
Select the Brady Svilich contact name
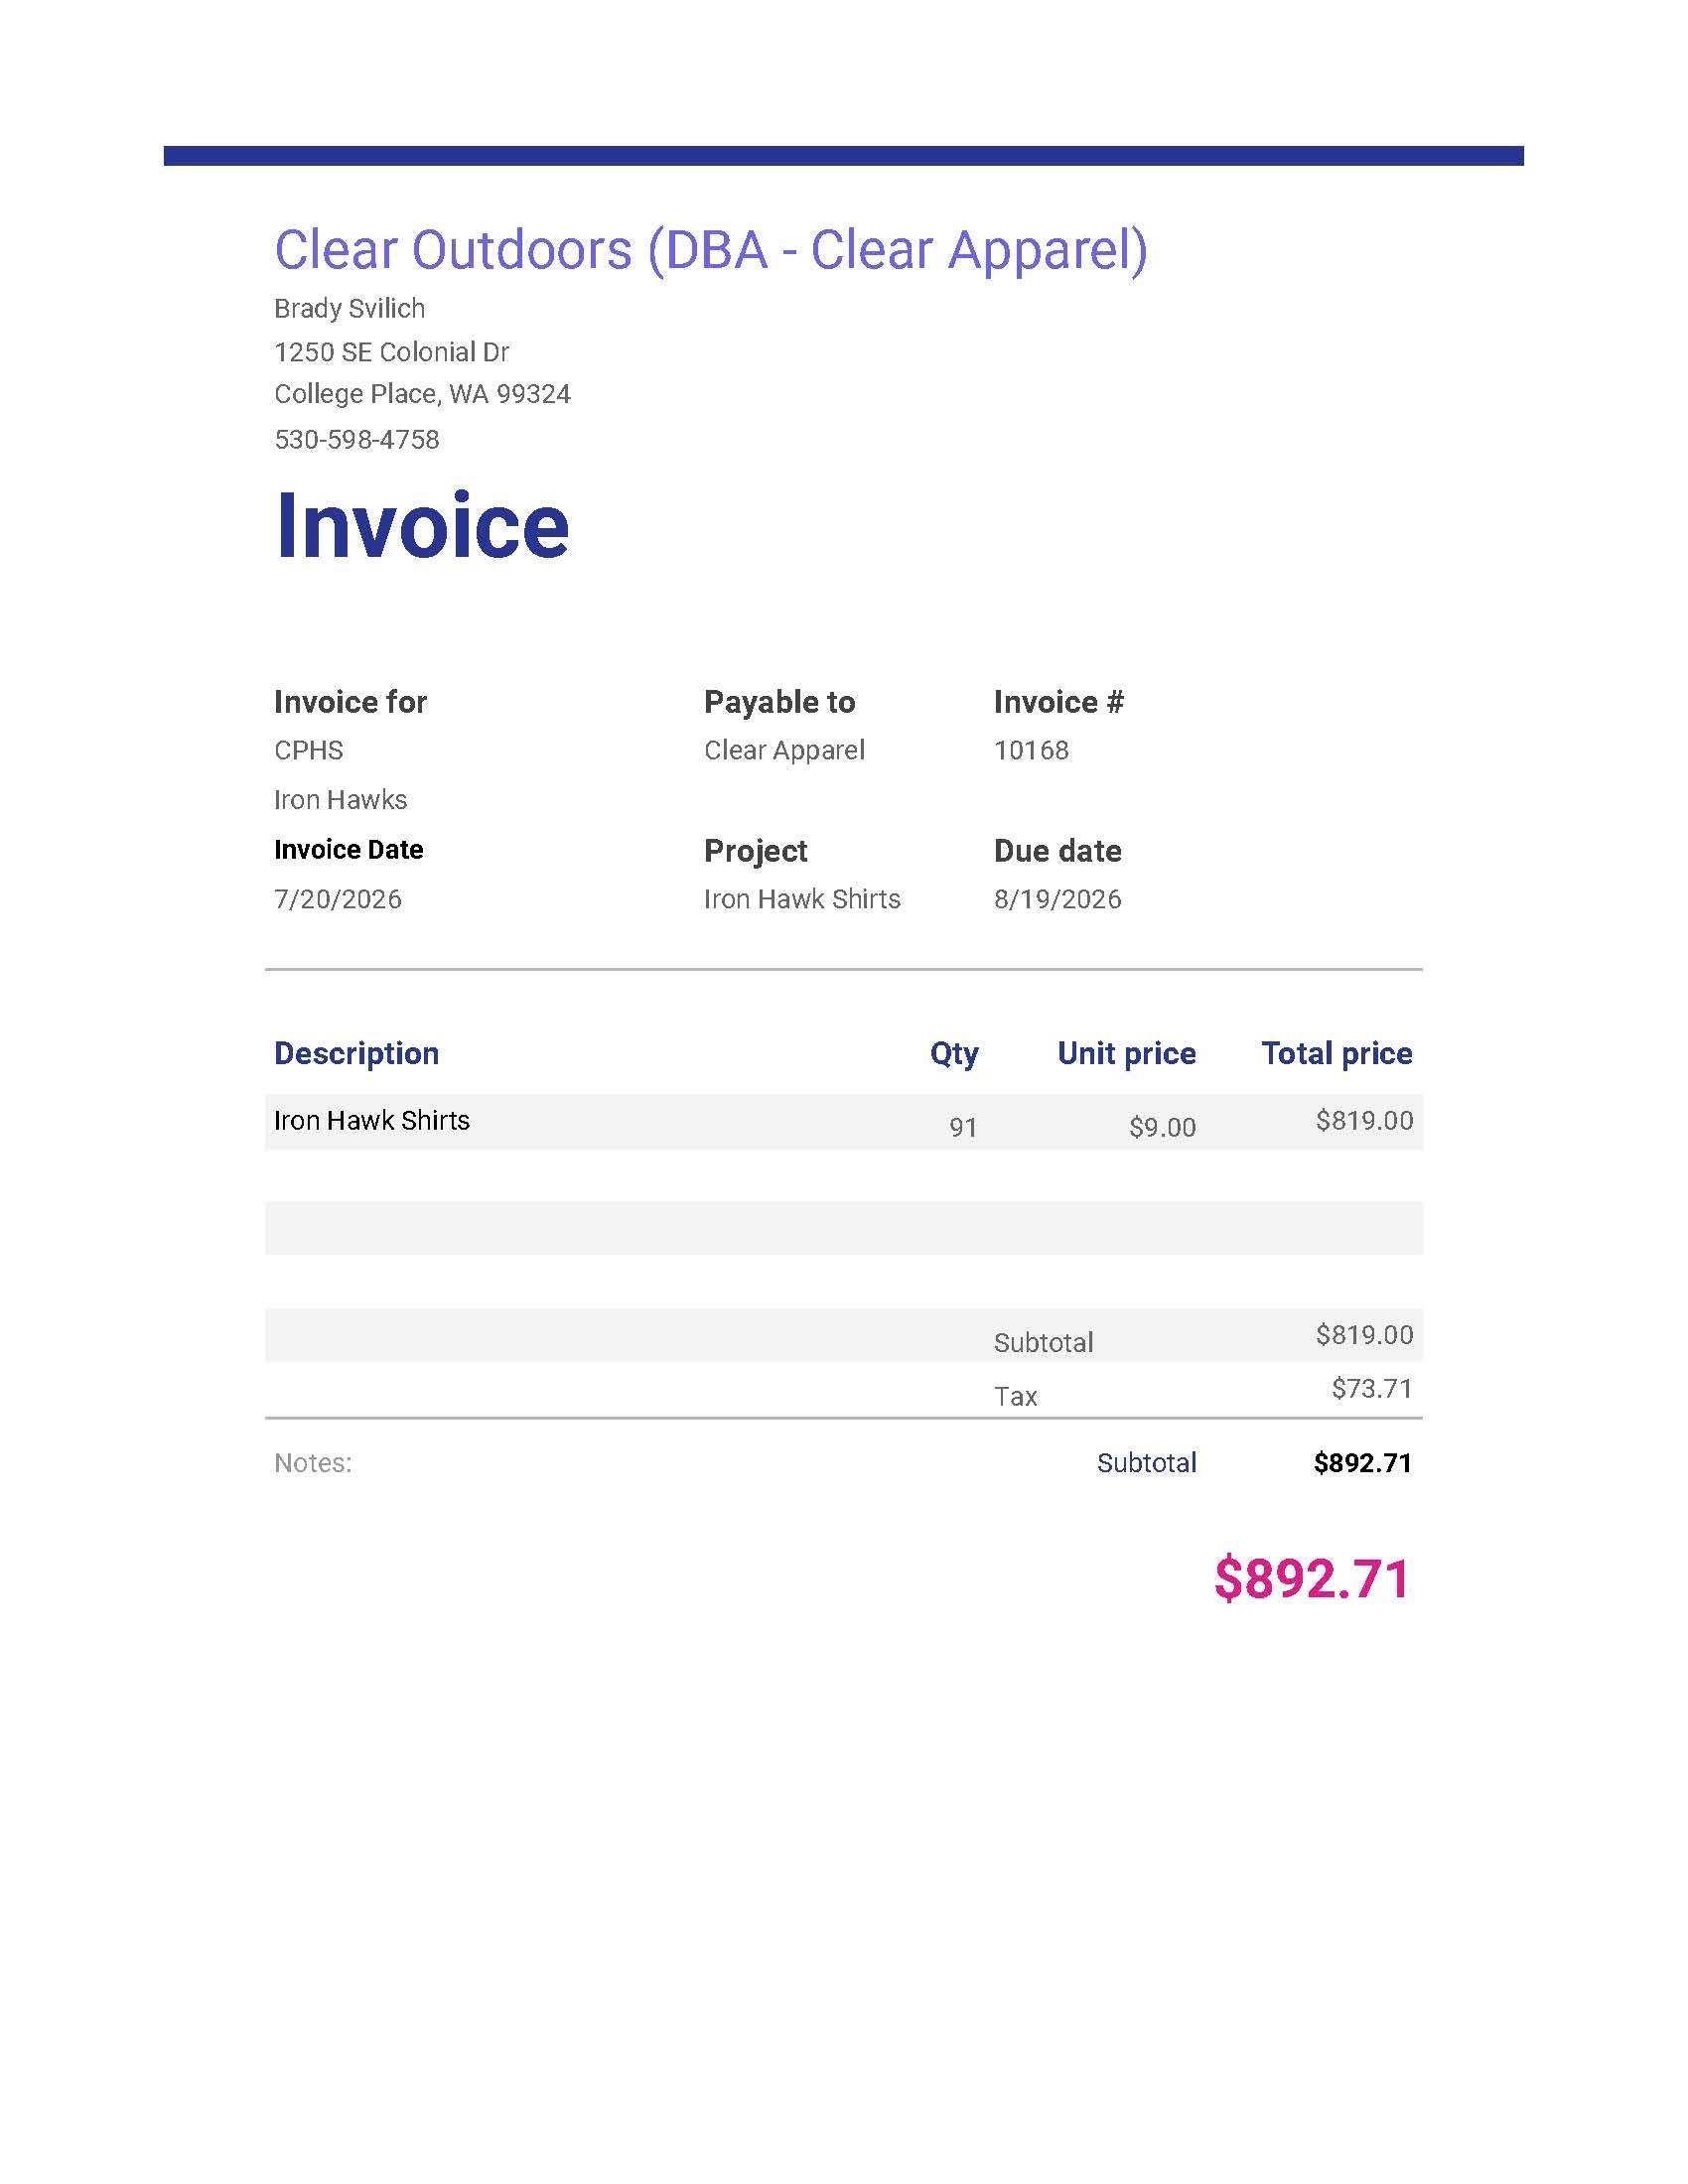(350, 308)
